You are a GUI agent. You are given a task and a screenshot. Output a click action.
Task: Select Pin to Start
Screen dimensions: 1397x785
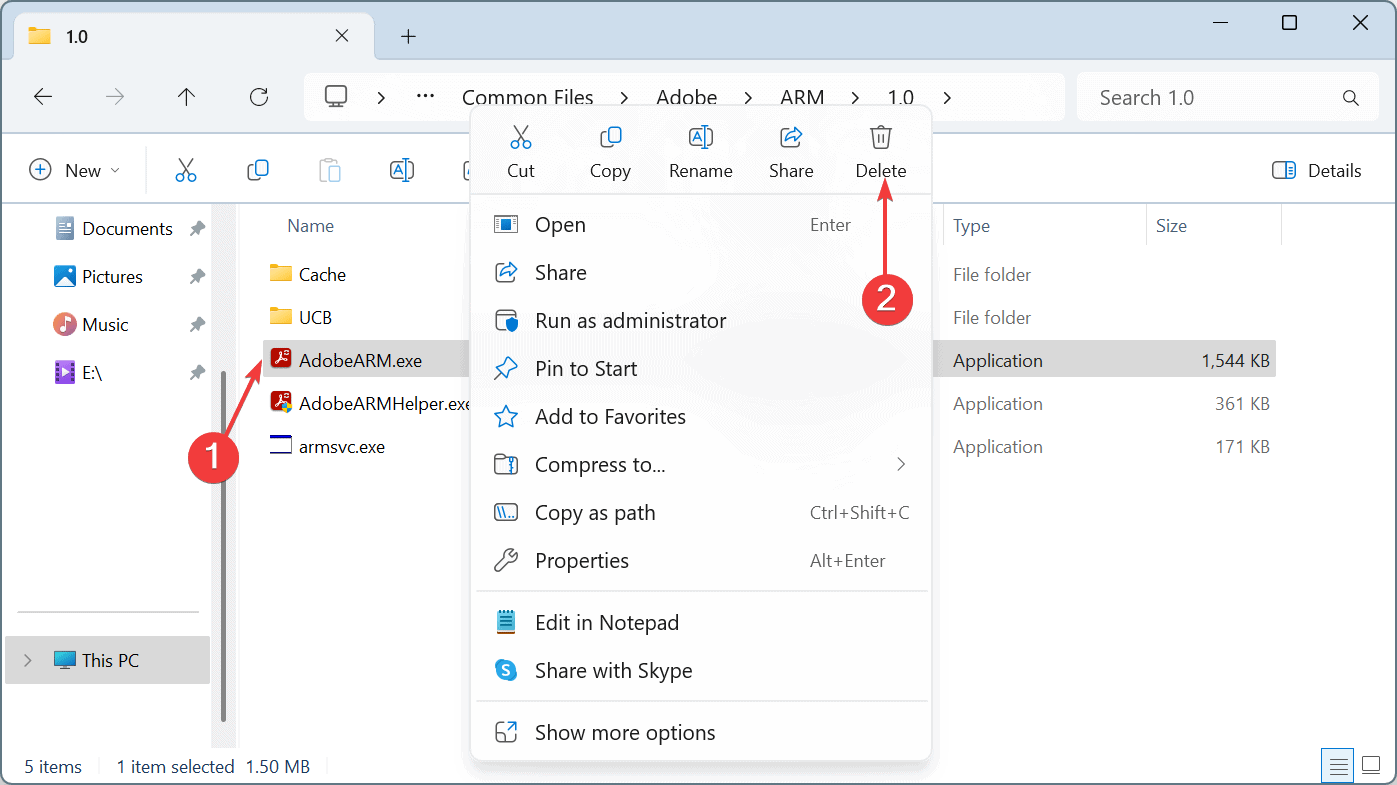click(x=701, y=369)
